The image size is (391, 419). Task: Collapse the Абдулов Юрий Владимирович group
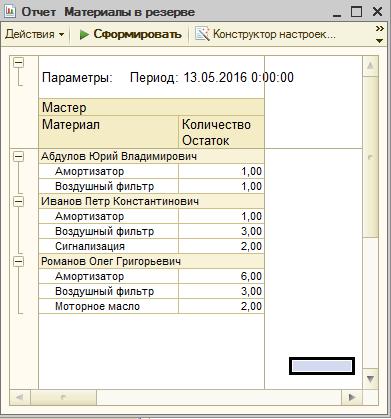19,156
